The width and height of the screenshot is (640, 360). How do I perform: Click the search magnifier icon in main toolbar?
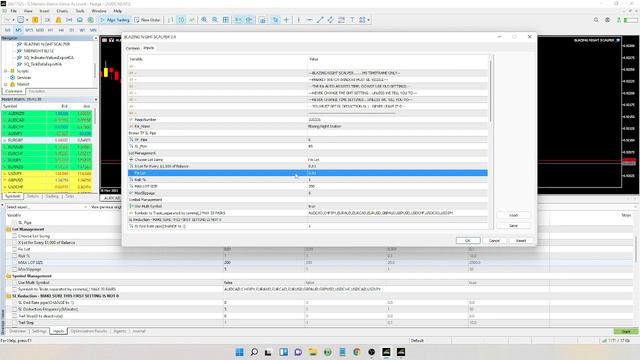point(596,20)
